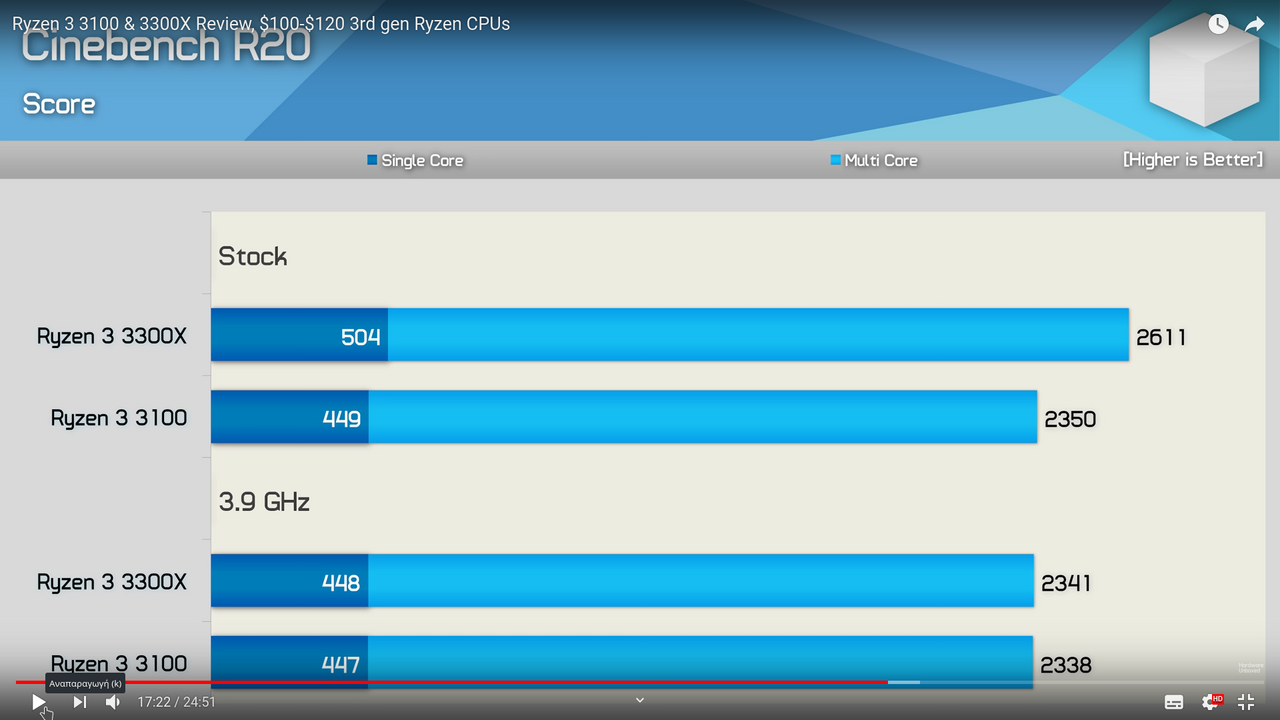Skip to the next video
The image size is (1280, 720).
(x=80, y=702)
